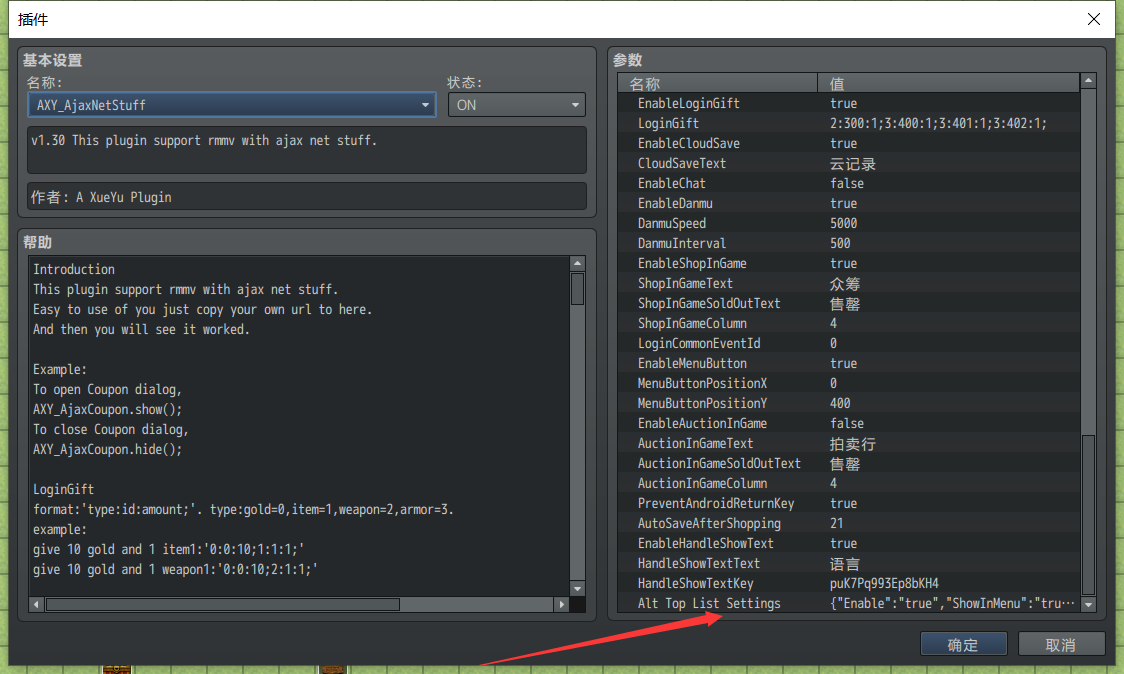This screenshot has width=1124, height=674.
Task: Select the LoginCommonEventId parameter
Action: 849,343
